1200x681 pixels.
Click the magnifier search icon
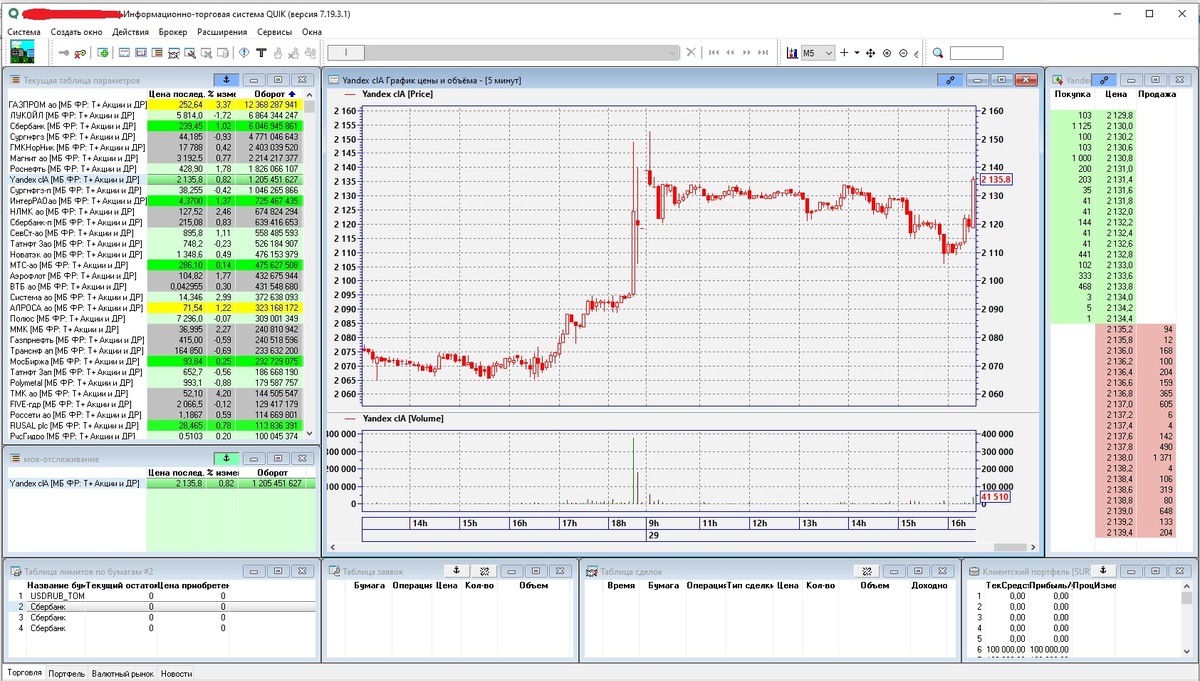(x=938, y=52)
